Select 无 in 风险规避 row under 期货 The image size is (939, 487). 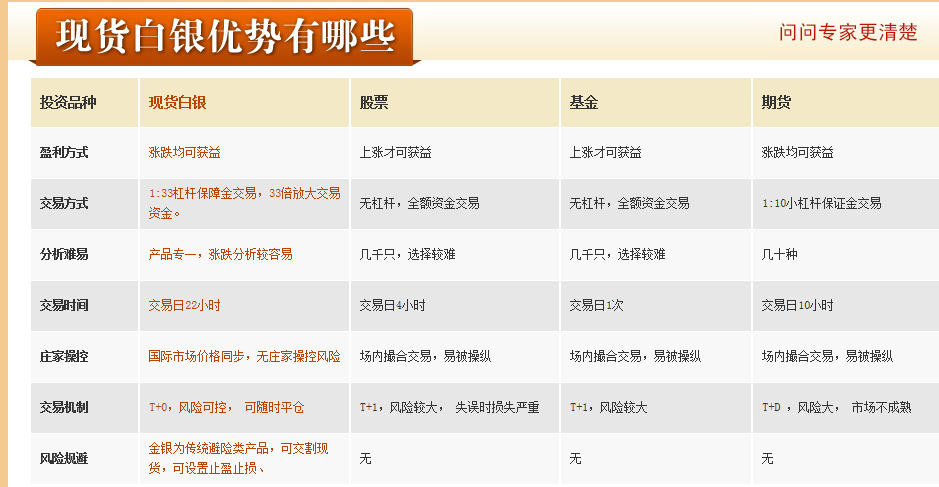point(768,459)
